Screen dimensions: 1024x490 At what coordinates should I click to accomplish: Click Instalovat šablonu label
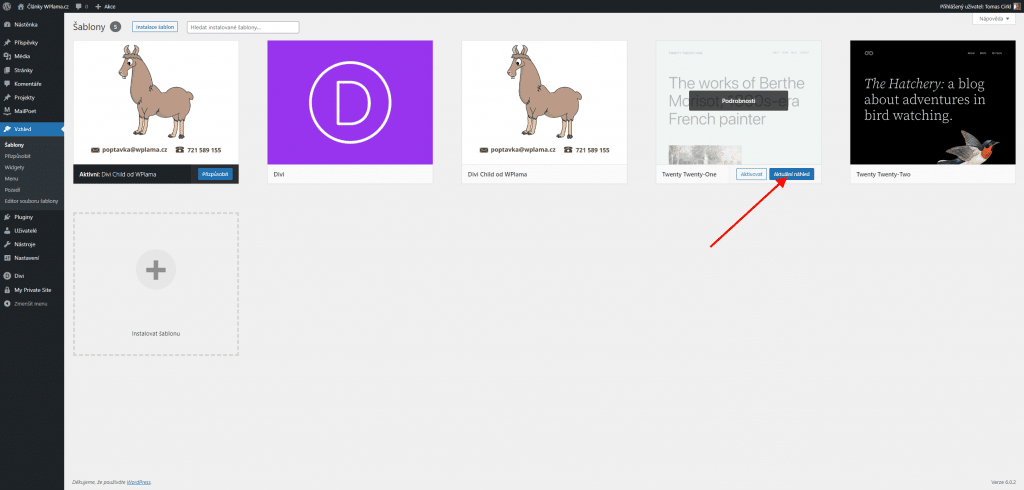pyautogui.click(x=155, y=333)
